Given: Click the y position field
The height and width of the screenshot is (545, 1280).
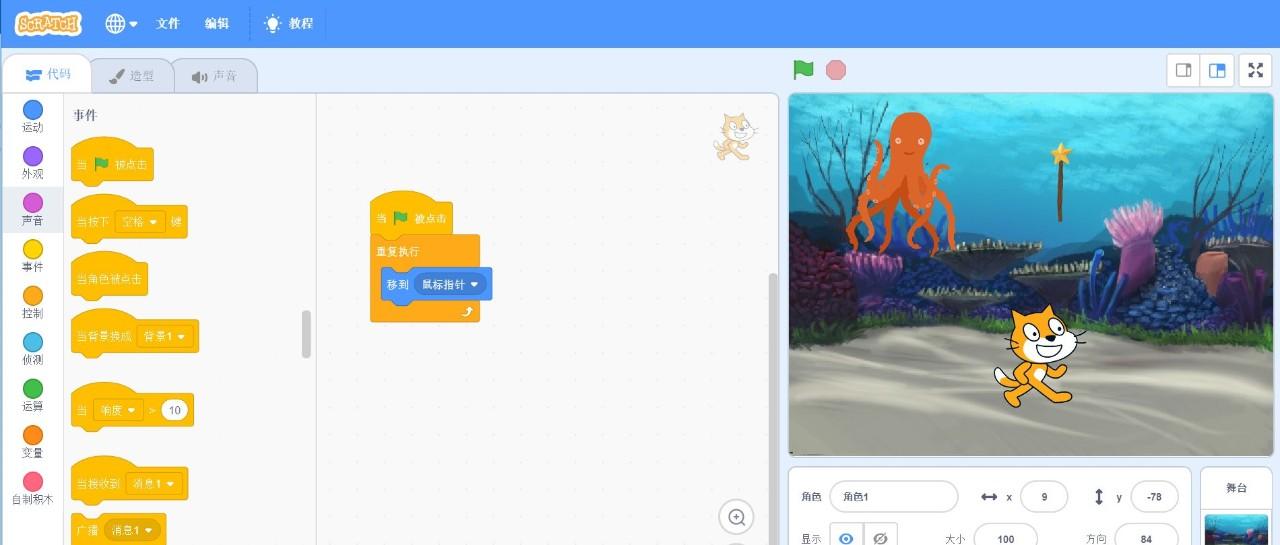Looking at the screenshot, I should [x=1154, y=497].
